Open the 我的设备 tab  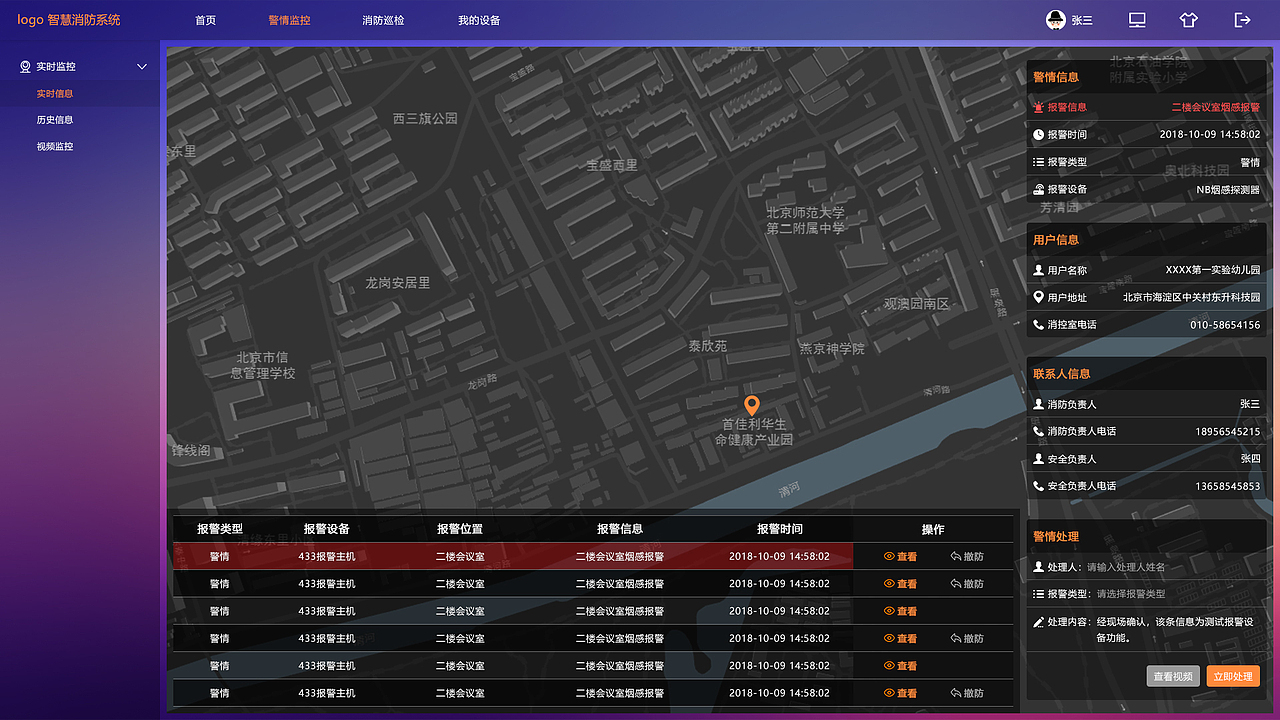point(479,20)
